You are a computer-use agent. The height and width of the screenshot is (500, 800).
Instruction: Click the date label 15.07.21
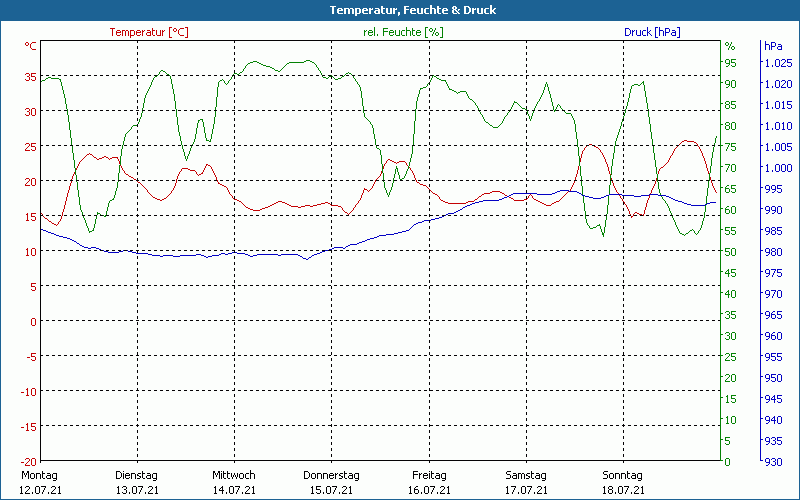point(331,490)
